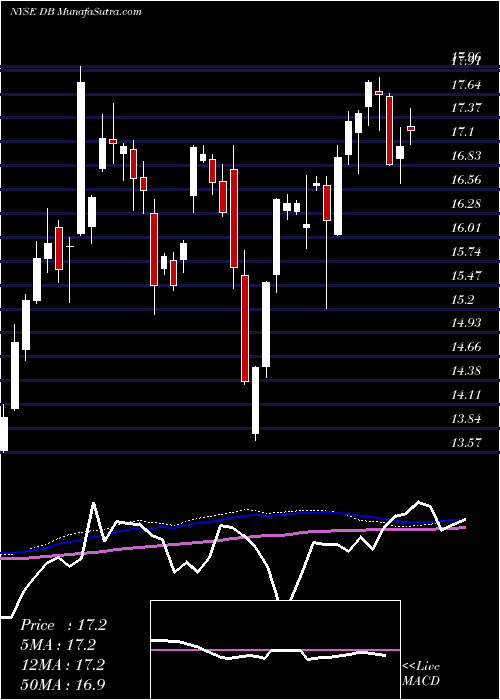Click the 16.01 price axis label
The height and width of the screenshot is (700, 500).
[x=466, y=228]
